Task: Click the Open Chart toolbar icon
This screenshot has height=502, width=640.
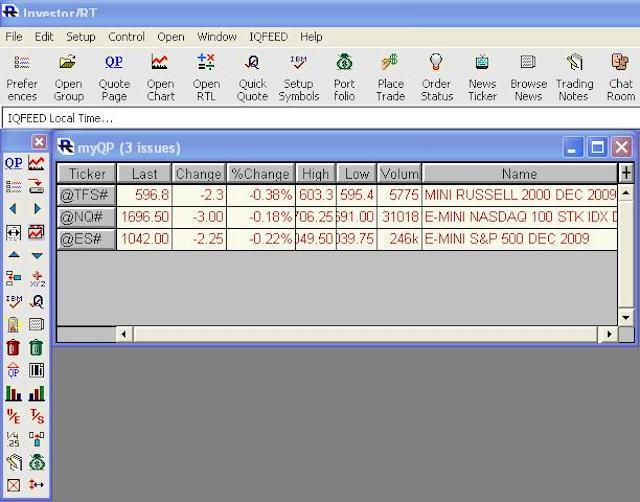Action: click(x=160, y=78)
